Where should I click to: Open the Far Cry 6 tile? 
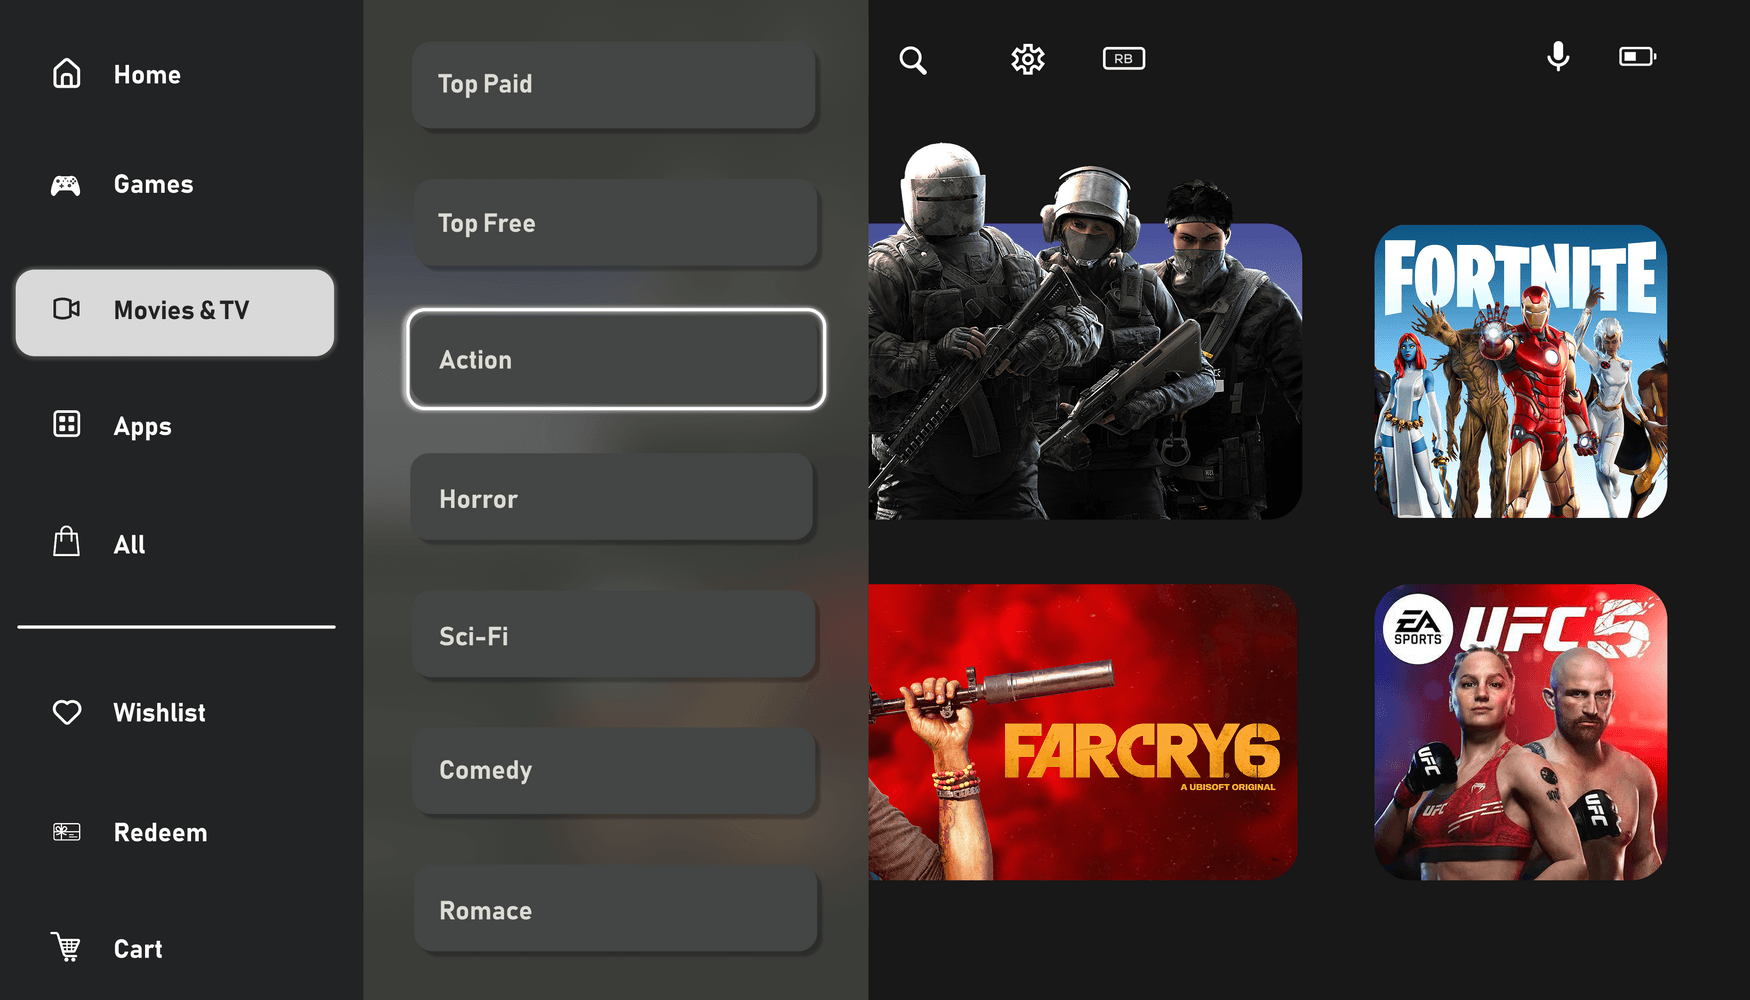[x=1083, y=733]
